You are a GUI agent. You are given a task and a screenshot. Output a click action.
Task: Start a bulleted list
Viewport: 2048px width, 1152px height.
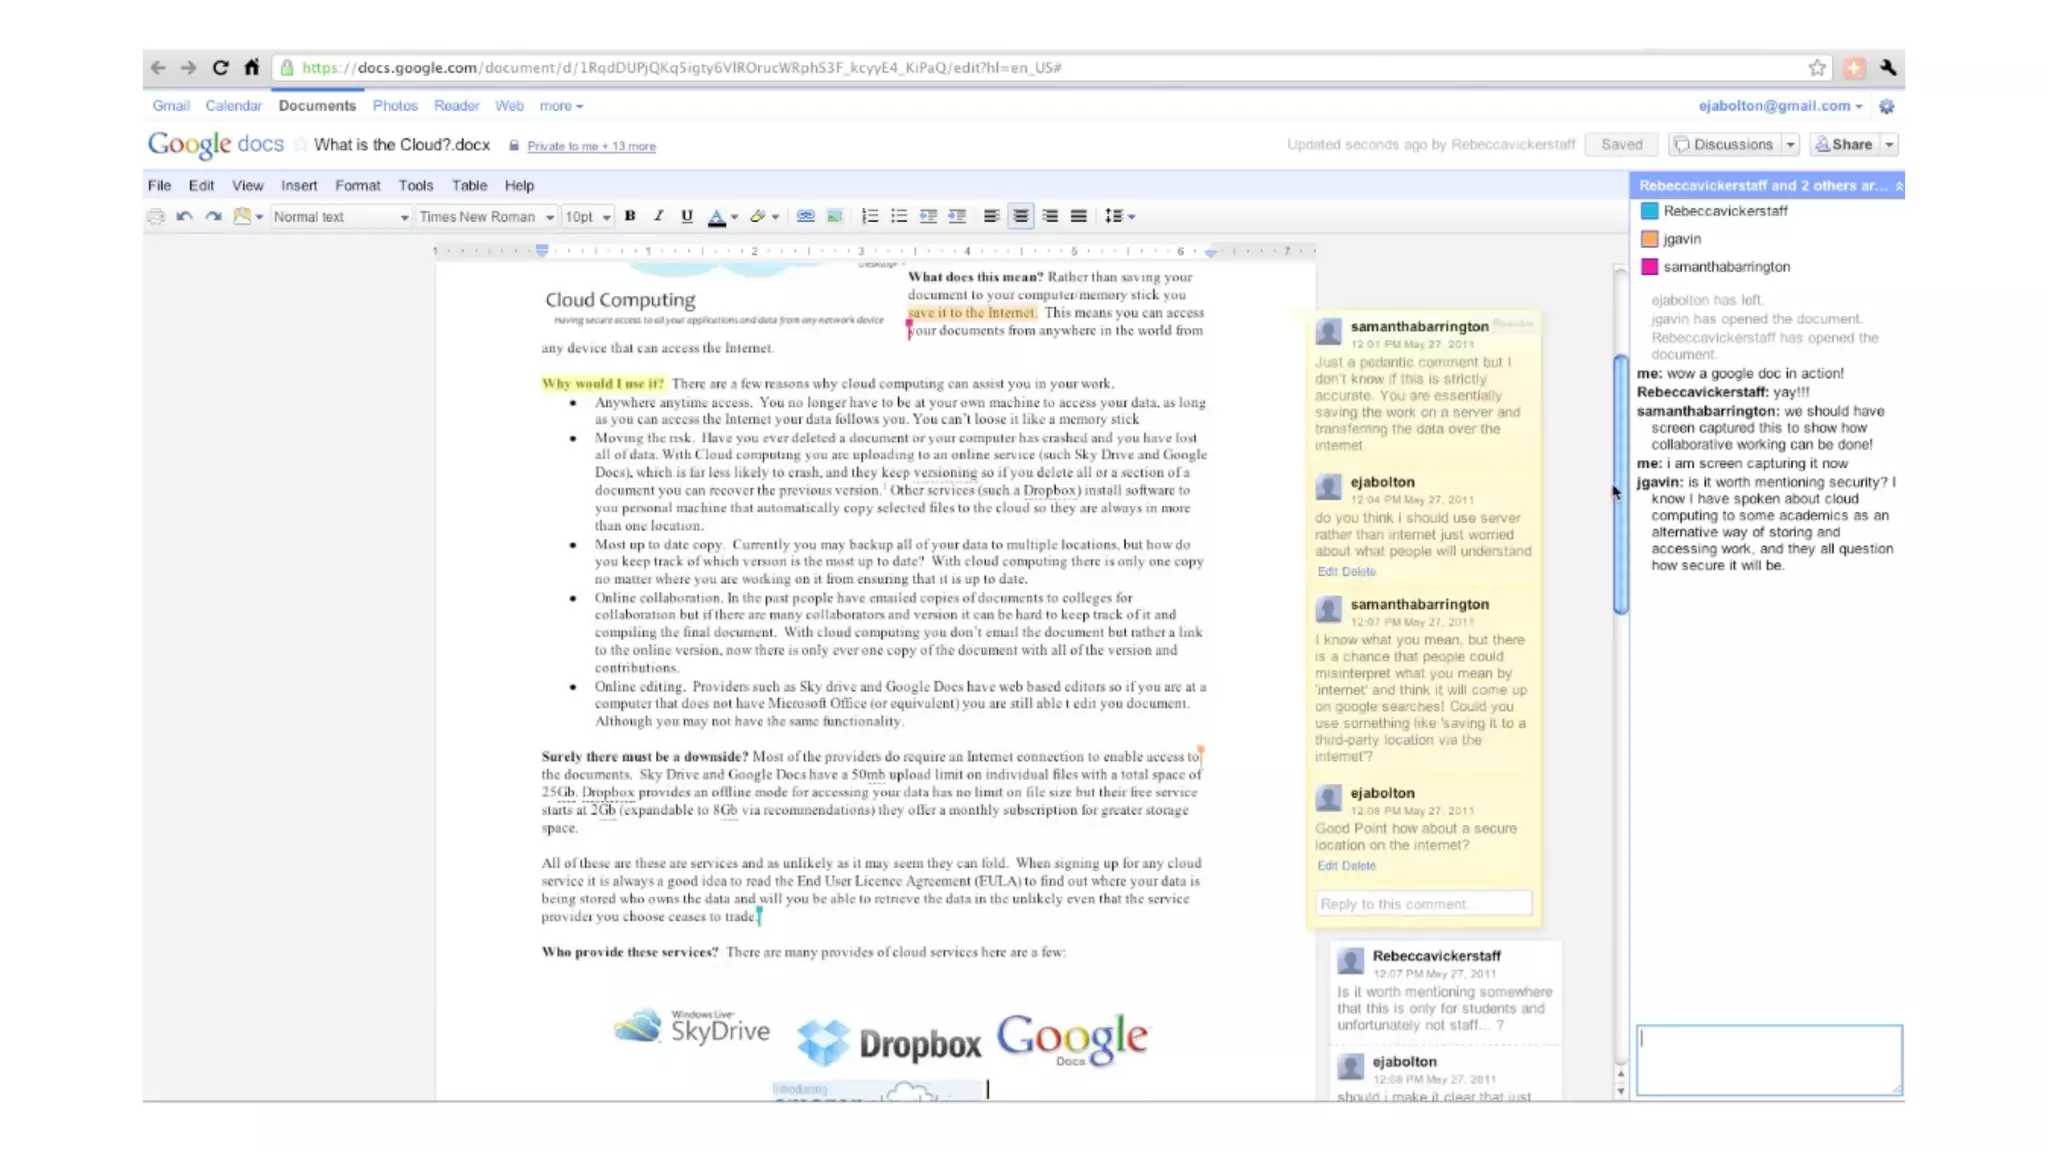click(899, 216)
